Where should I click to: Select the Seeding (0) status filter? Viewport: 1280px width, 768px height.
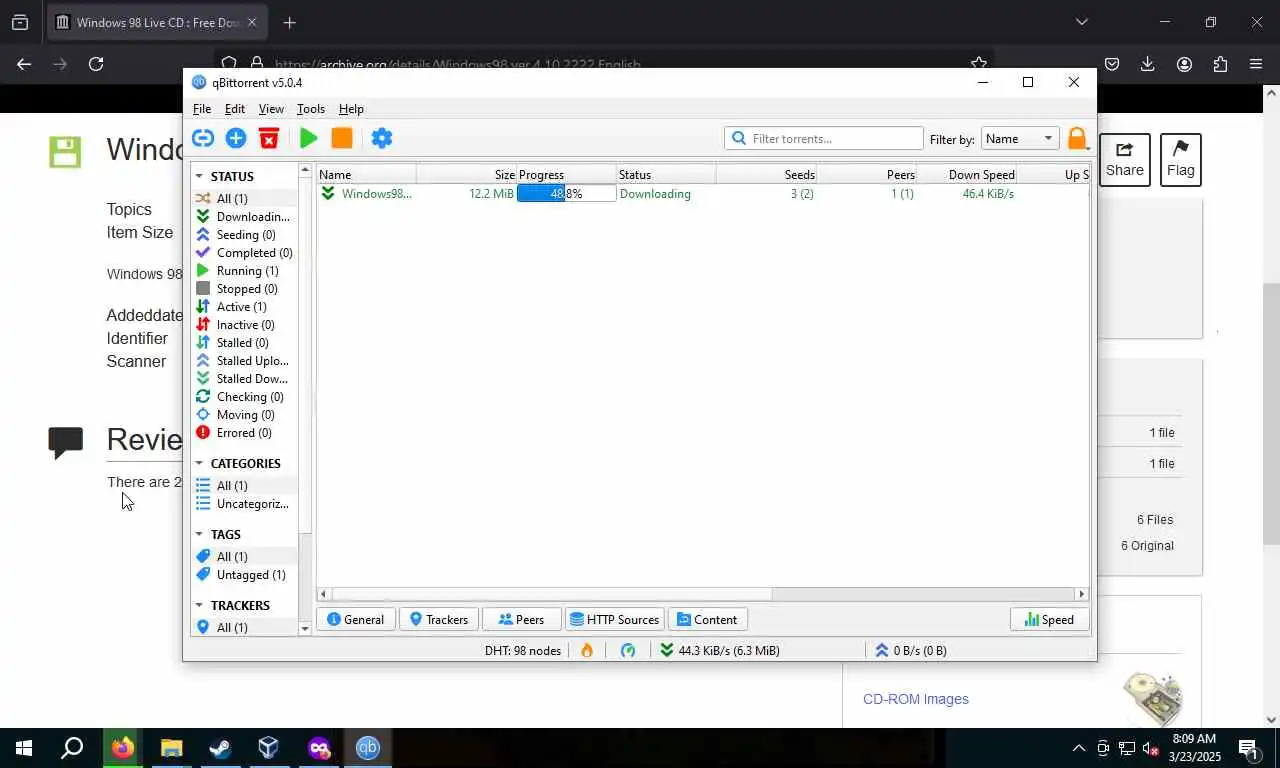[x=244, y=234]
